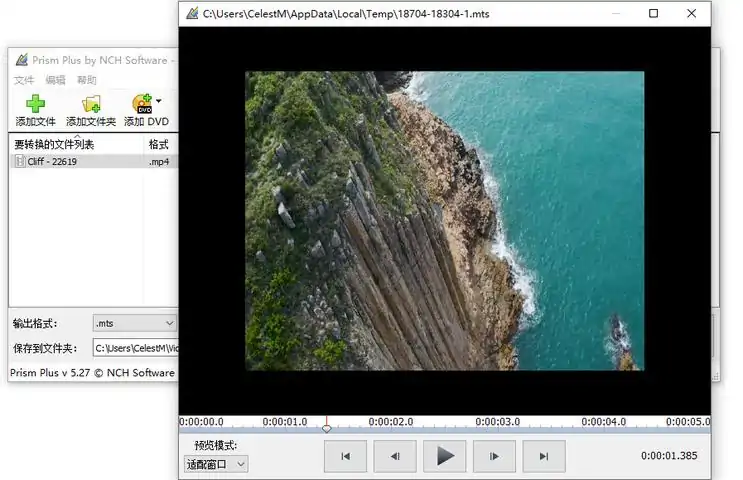The image size is (743, 480).
Task: Click the 要转换的文件列表 column header
Action: 54,144
